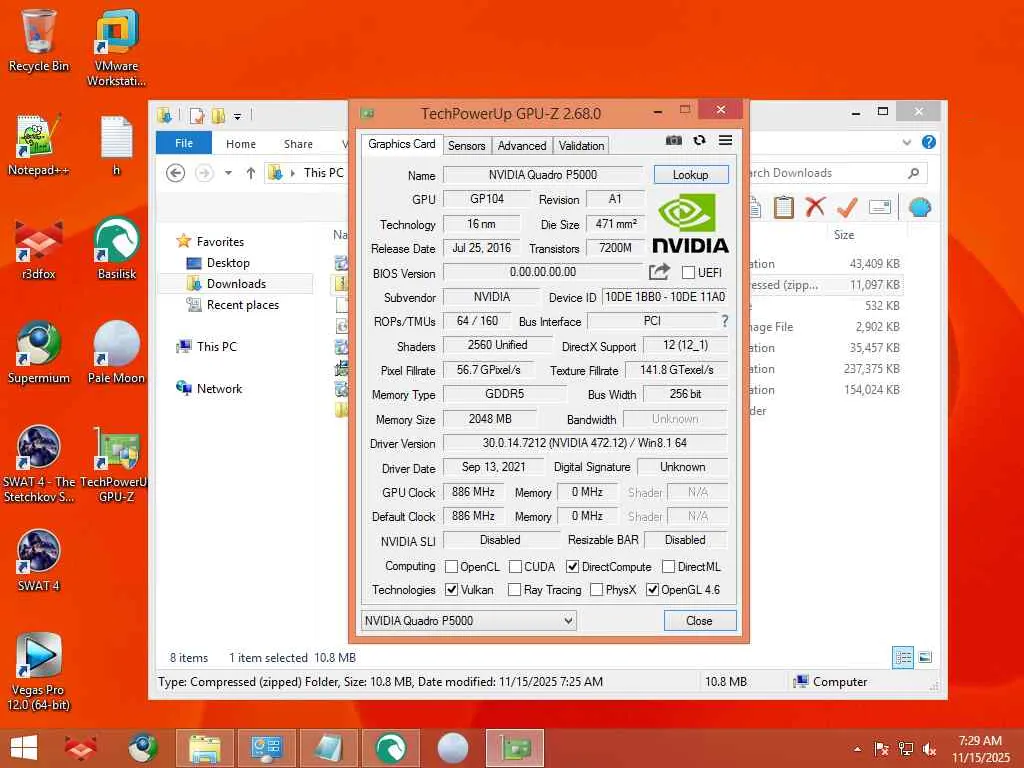Take a GPU-Z screenshot with camera icon
This screenshot has width=1024, height=768.
[x=673, y=140]
